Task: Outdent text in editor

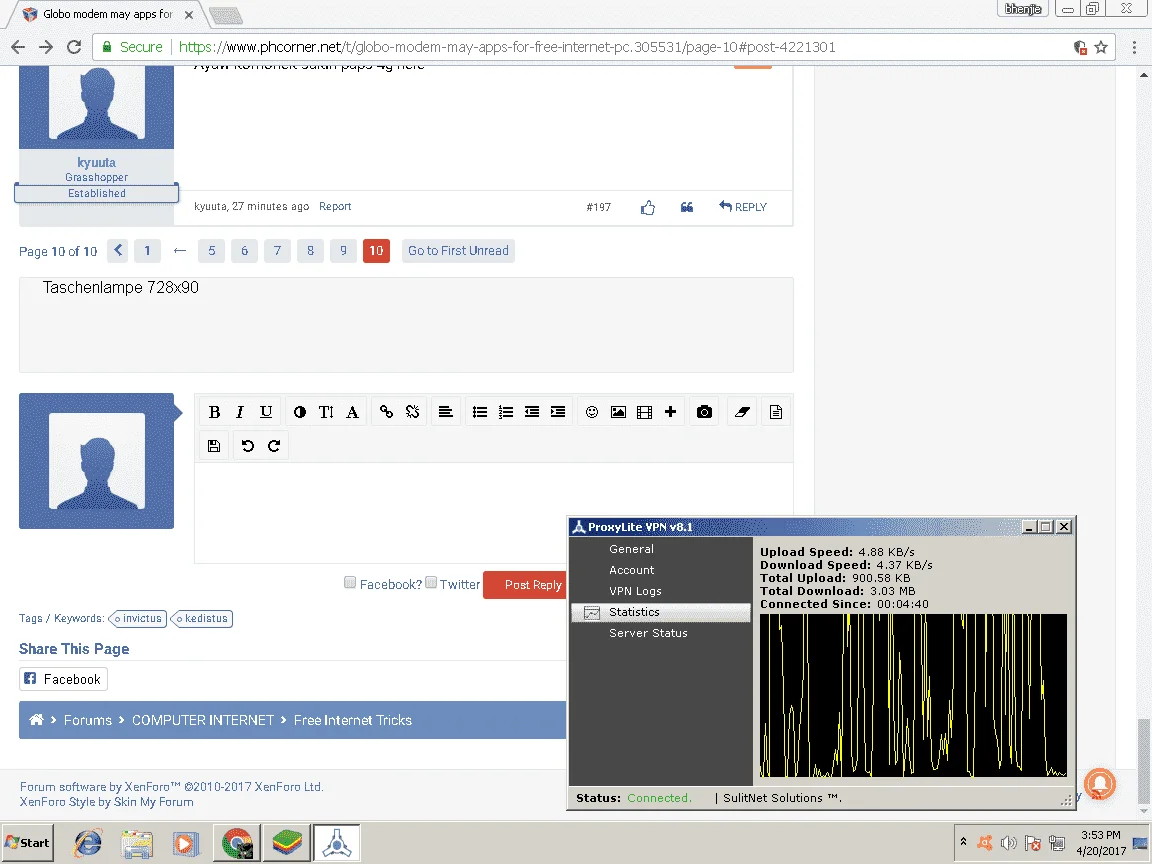Action: click(532, 412)
